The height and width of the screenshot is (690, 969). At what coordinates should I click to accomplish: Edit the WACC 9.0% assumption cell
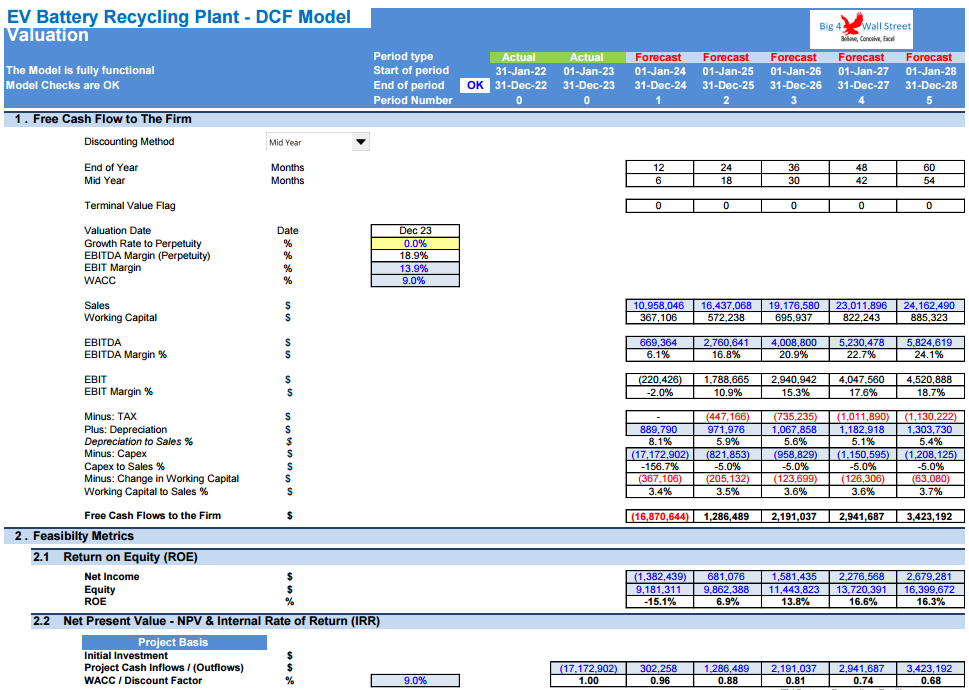(414, 280)
